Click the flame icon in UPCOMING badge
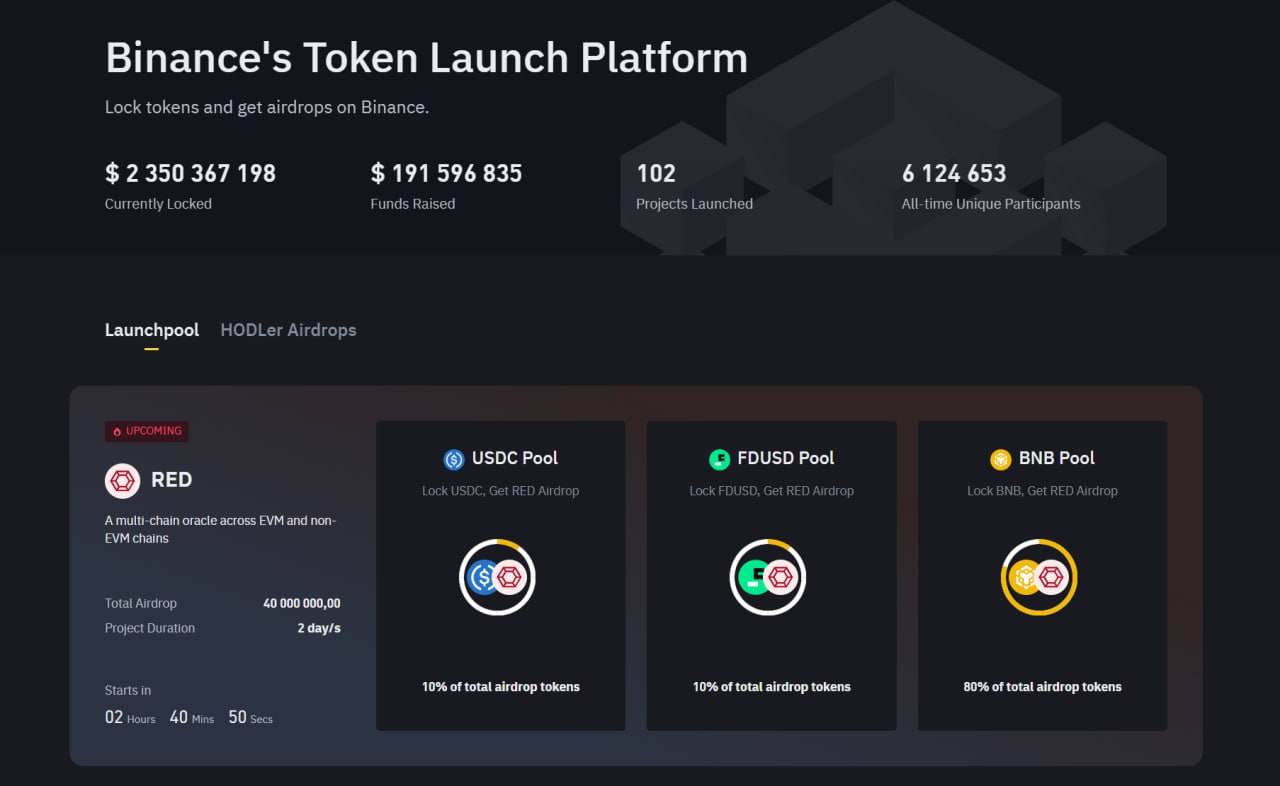Screen dimensions: 1280x786 tap(117, 432)
